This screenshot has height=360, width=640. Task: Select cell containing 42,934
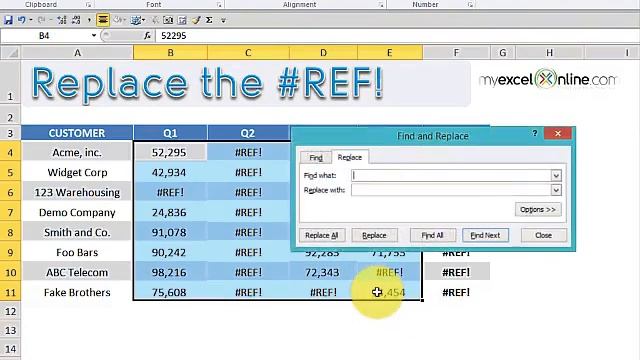coord(170,172)
